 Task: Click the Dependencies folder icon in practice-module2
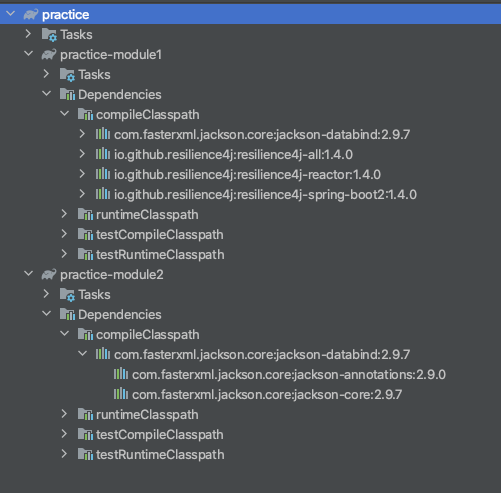(67, 314)
